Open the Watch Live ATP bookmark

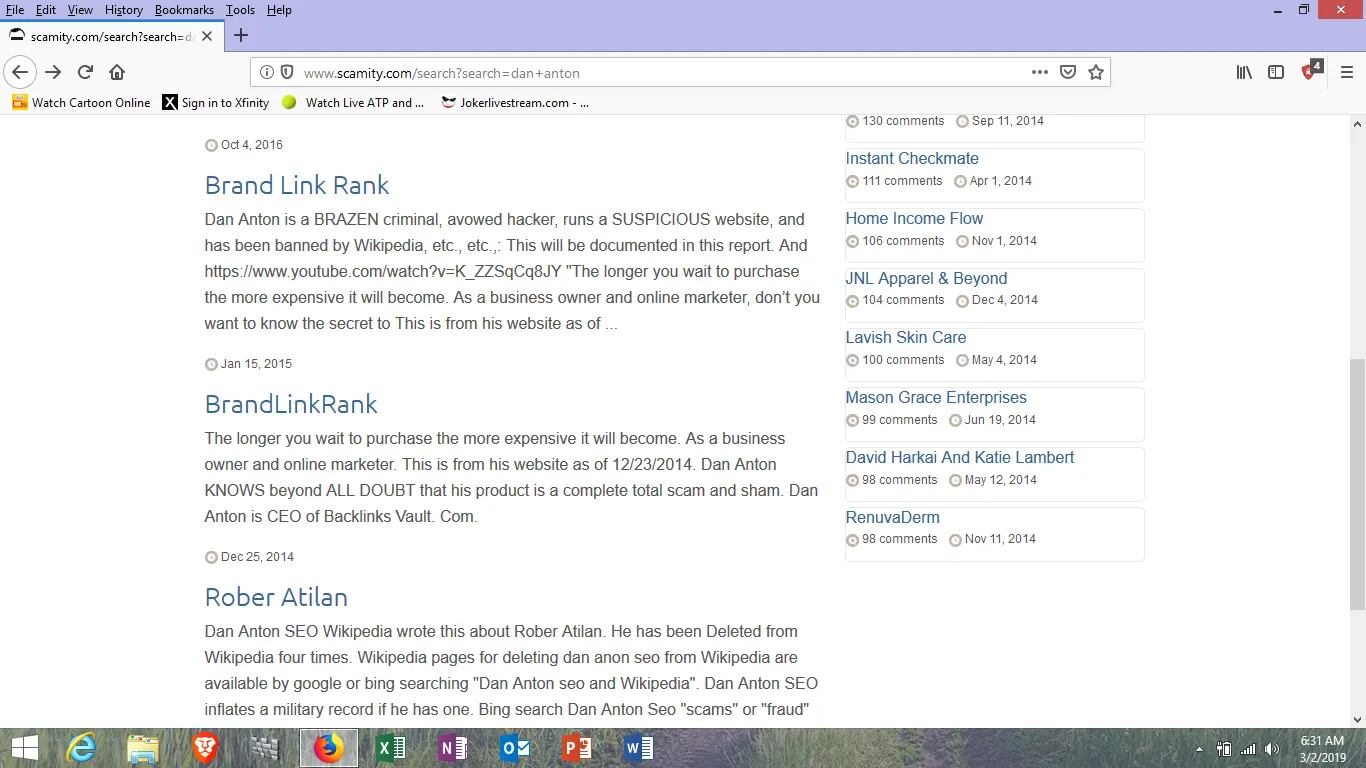point(353,102)
